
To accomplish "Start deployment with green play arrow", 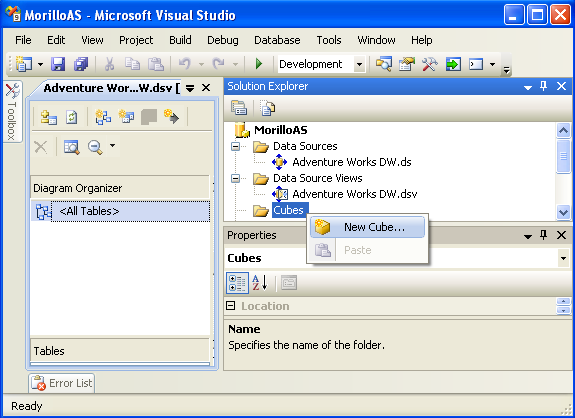I will click(x=259, y=64).
